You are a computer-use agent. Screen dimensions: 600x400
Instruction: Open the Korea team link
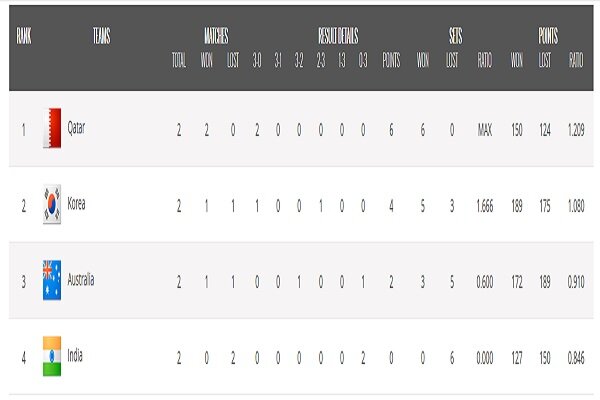76,203
